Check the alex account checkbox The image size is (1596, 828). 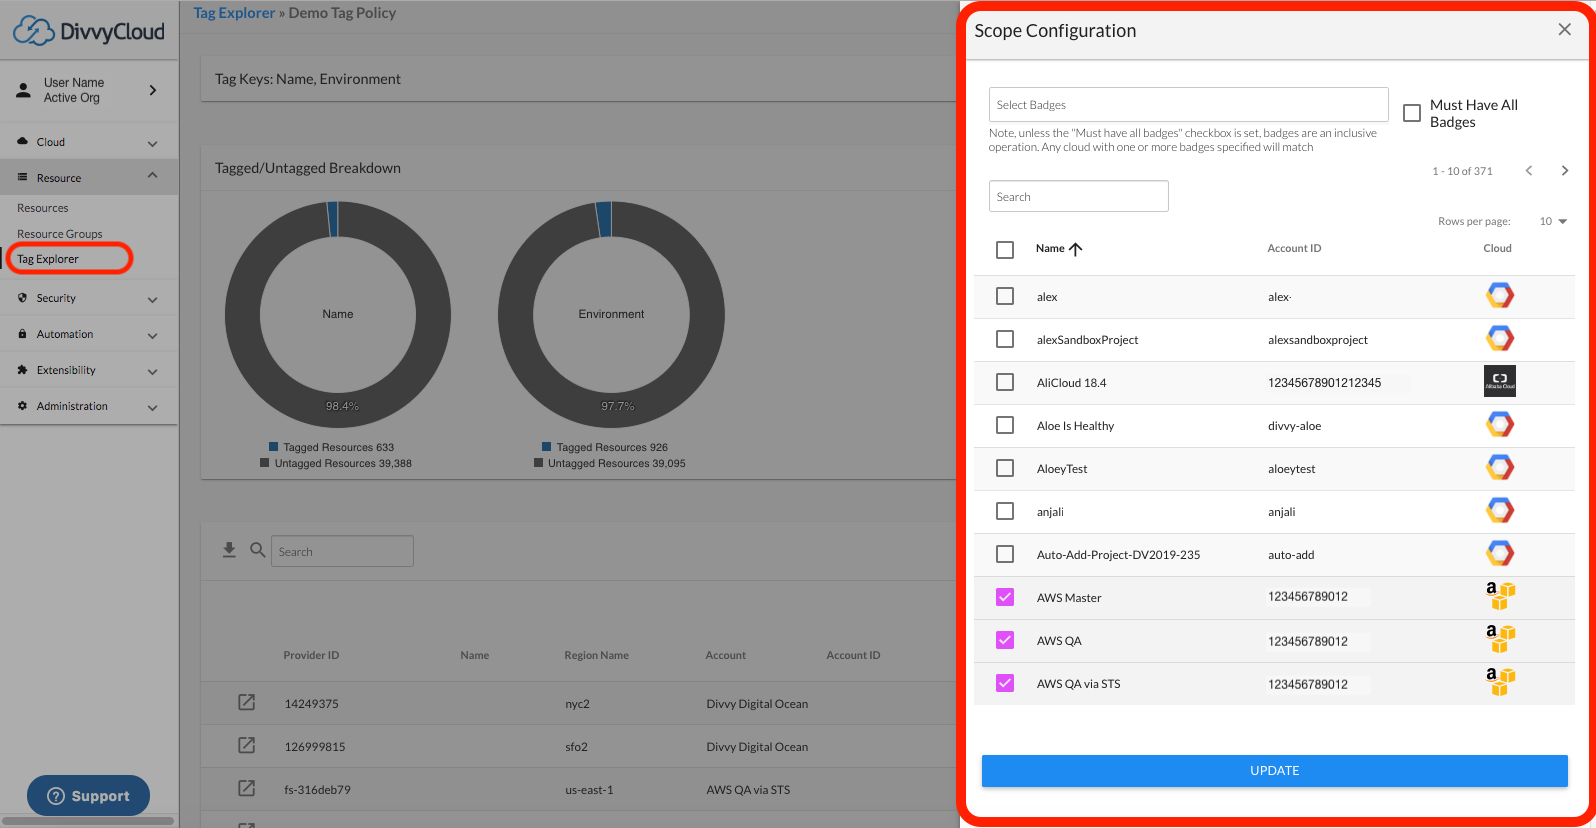pos(1005,296)
